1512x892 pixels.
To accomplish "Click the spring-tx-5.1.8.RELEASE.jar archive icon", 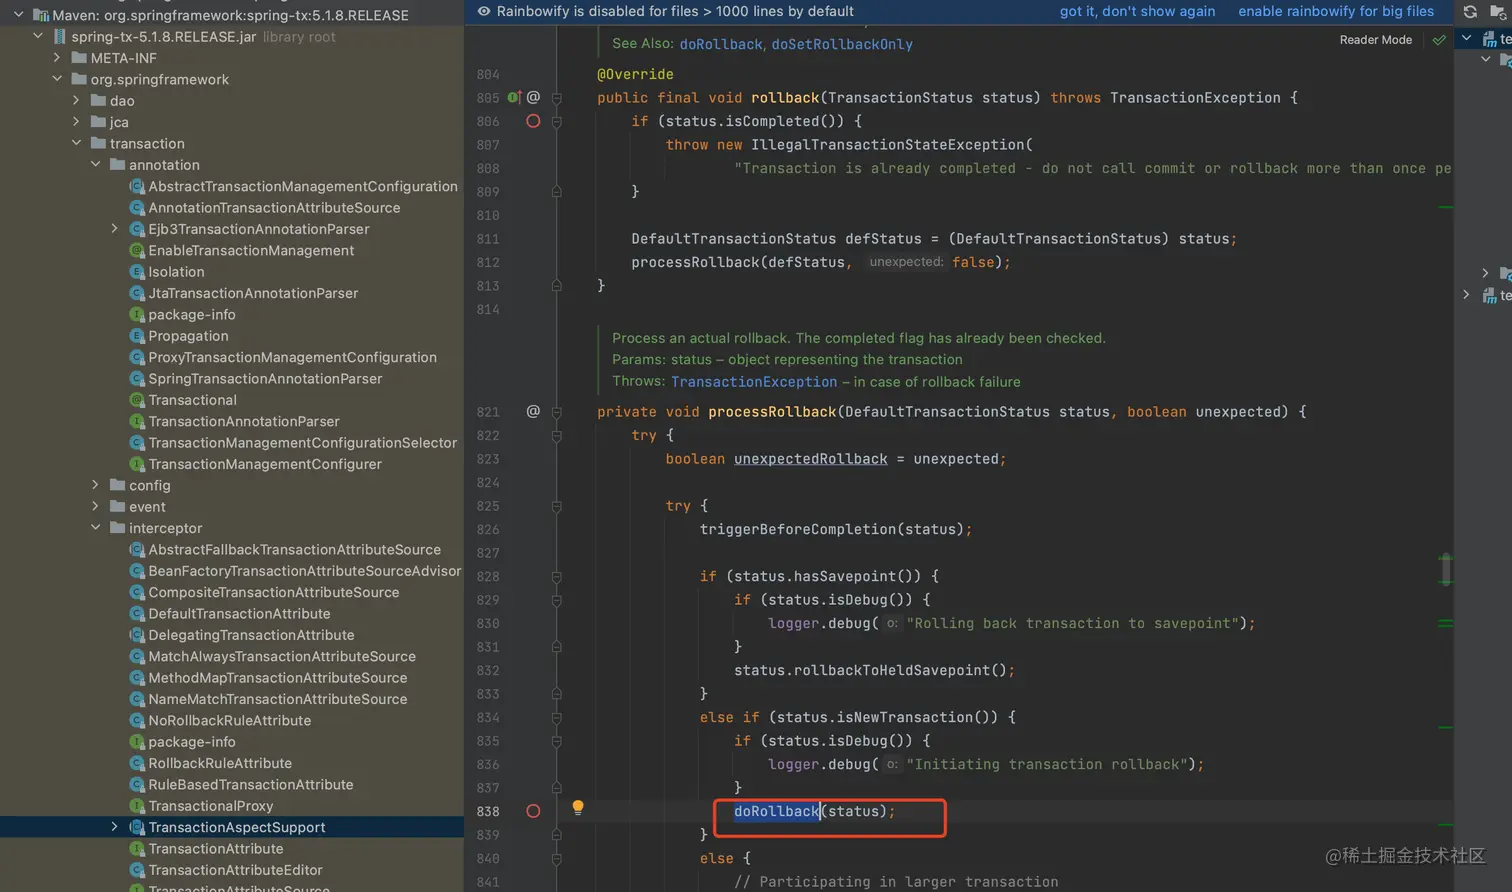I will [x=59, y=37].
